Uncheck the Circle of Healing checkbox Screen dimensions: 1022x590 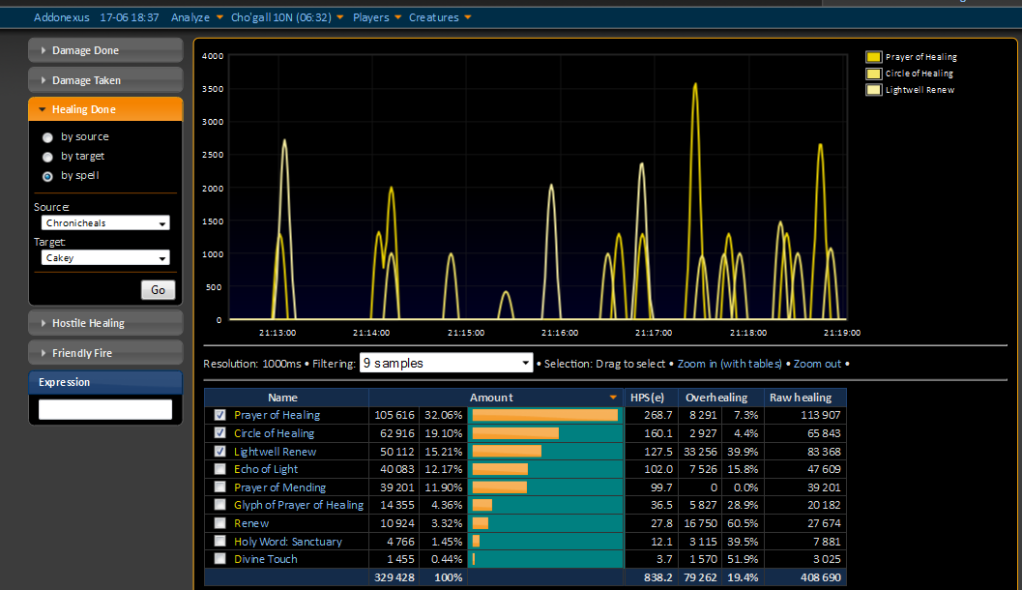click(220, 433)
